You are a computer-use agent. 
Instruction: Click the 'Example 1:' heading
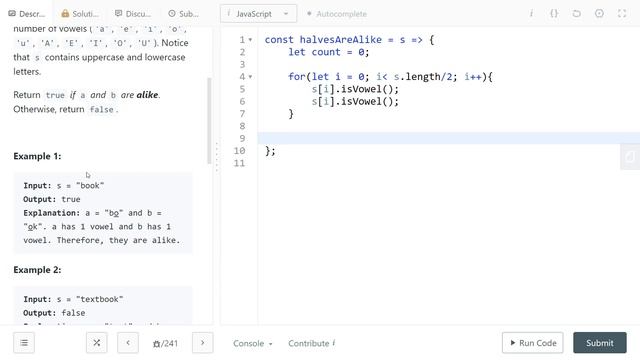(x=37, y=156)
